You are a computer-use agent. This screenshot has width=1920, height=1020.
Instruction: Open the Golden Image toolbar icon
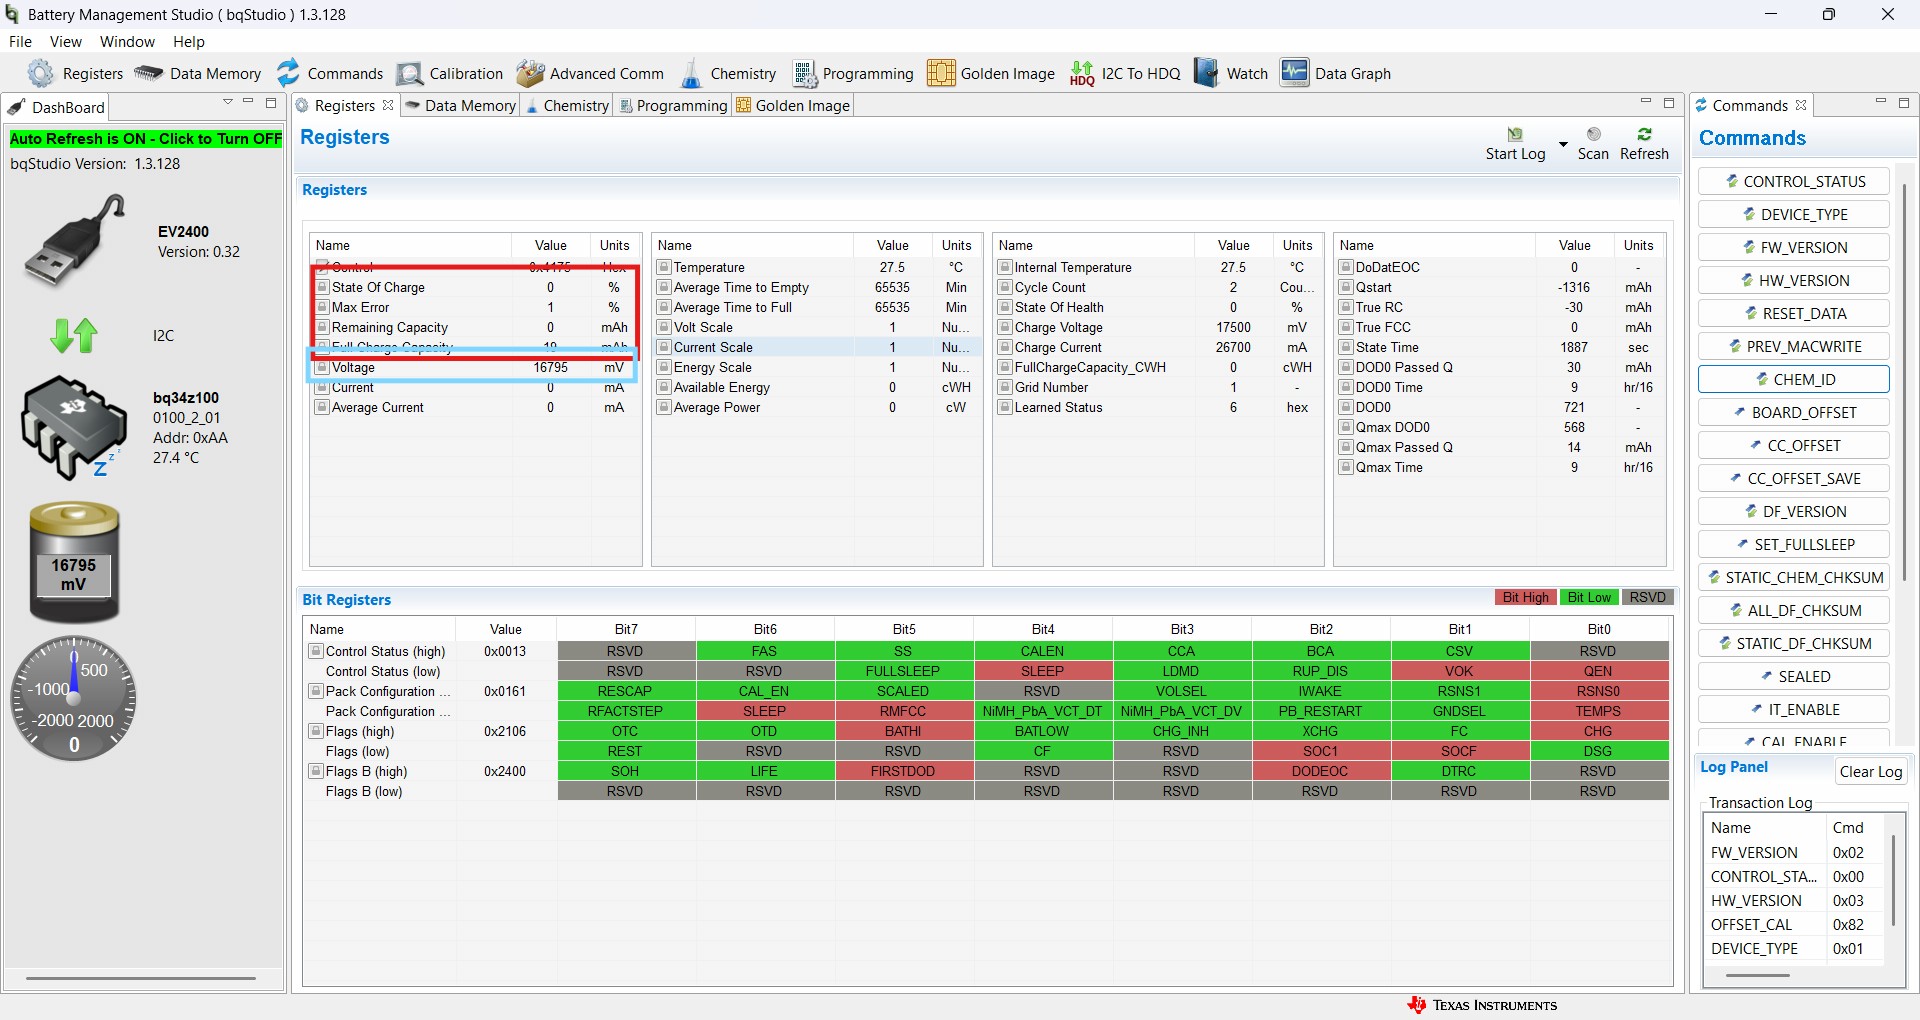coord(941,73)
